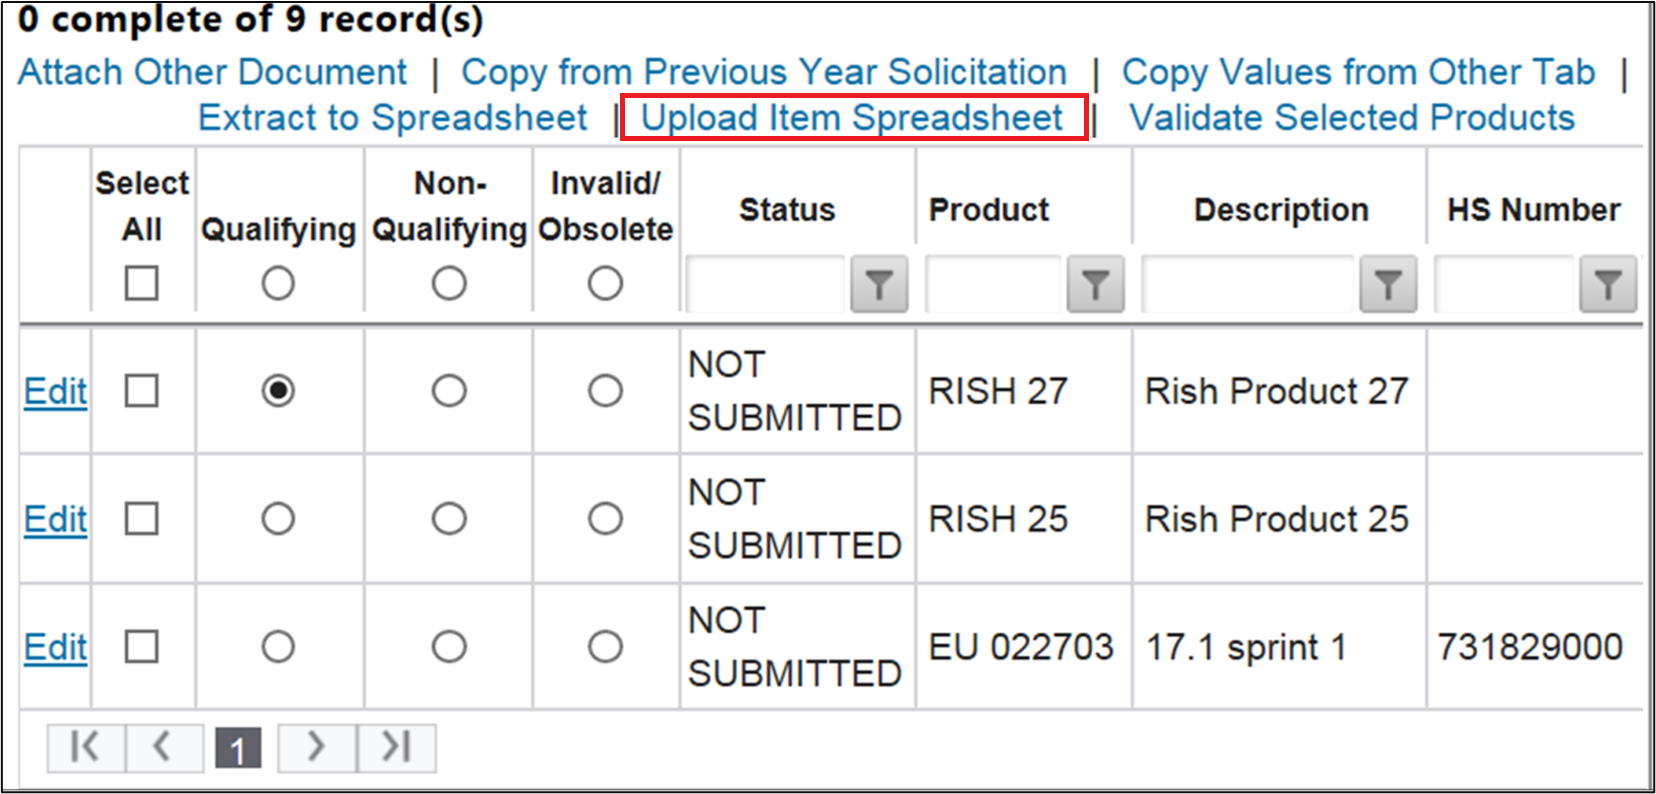Image resolution: width=1656 pixels, height=794 pixels.
Task: Go to next page of records
Action: [x=317, y=747]
